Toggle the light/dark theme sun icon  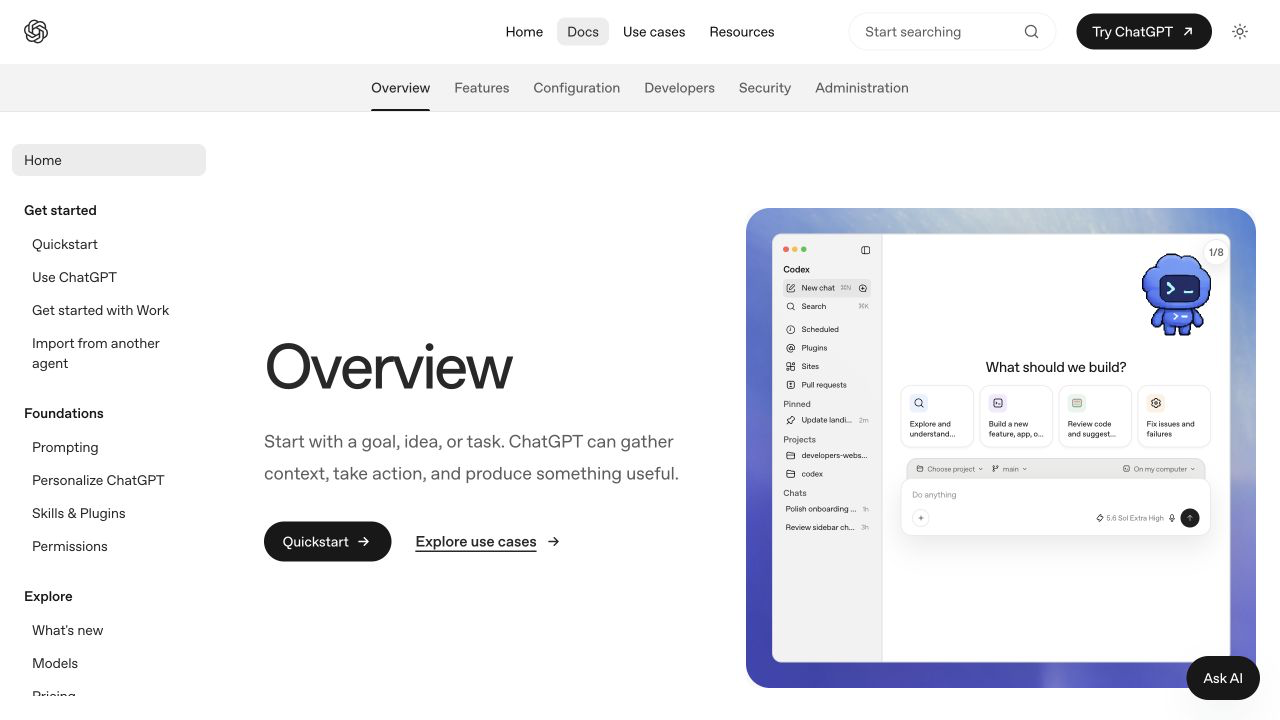pos(1240,32)
